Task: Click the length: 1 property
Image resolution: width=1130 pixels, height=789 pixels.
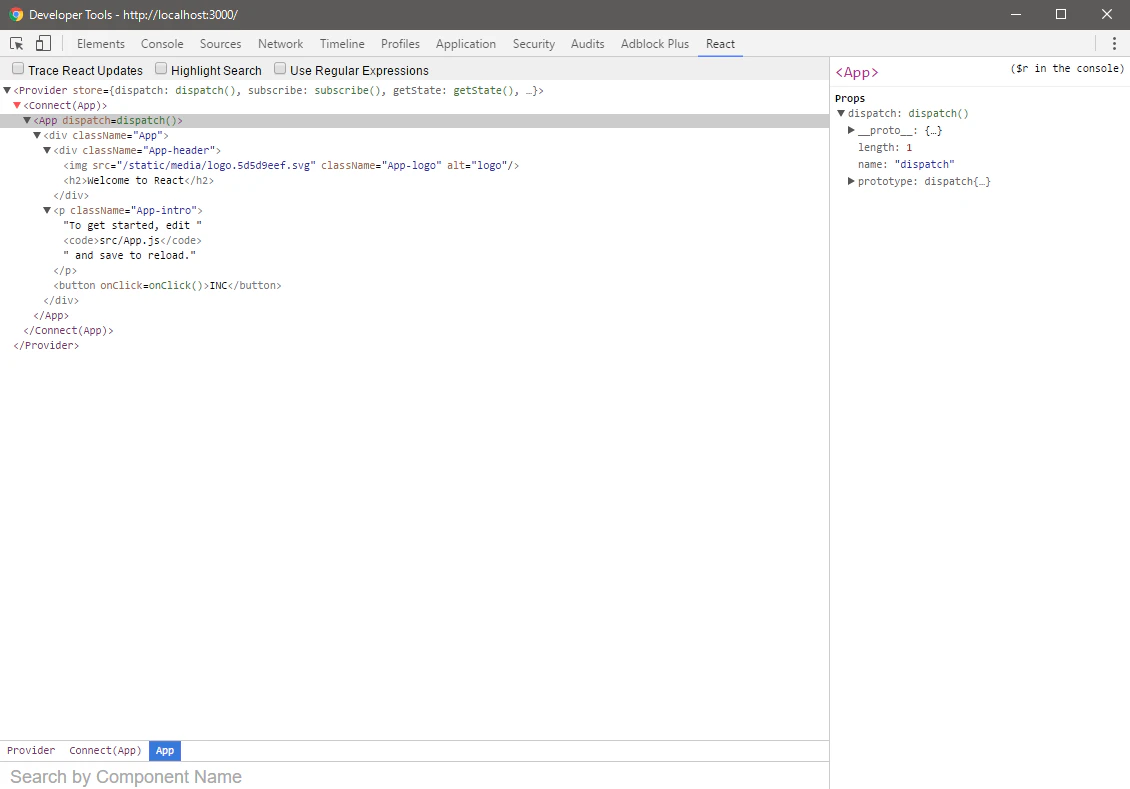Action: [885, 148]
